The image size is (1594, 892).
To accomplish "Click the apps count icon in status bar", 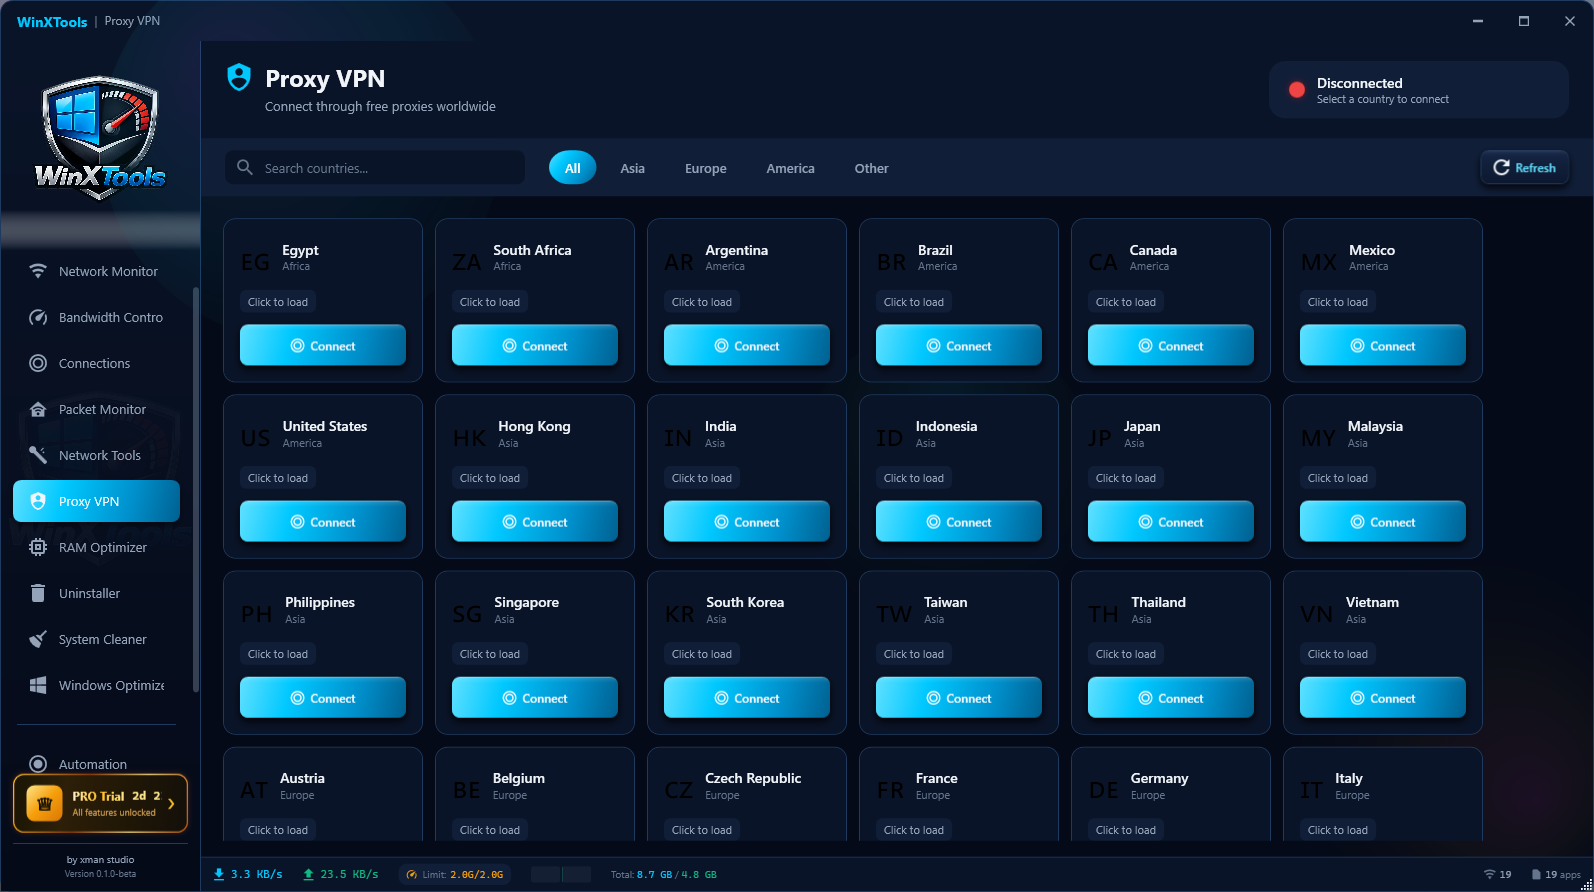I will click(x=1536, y=874).
